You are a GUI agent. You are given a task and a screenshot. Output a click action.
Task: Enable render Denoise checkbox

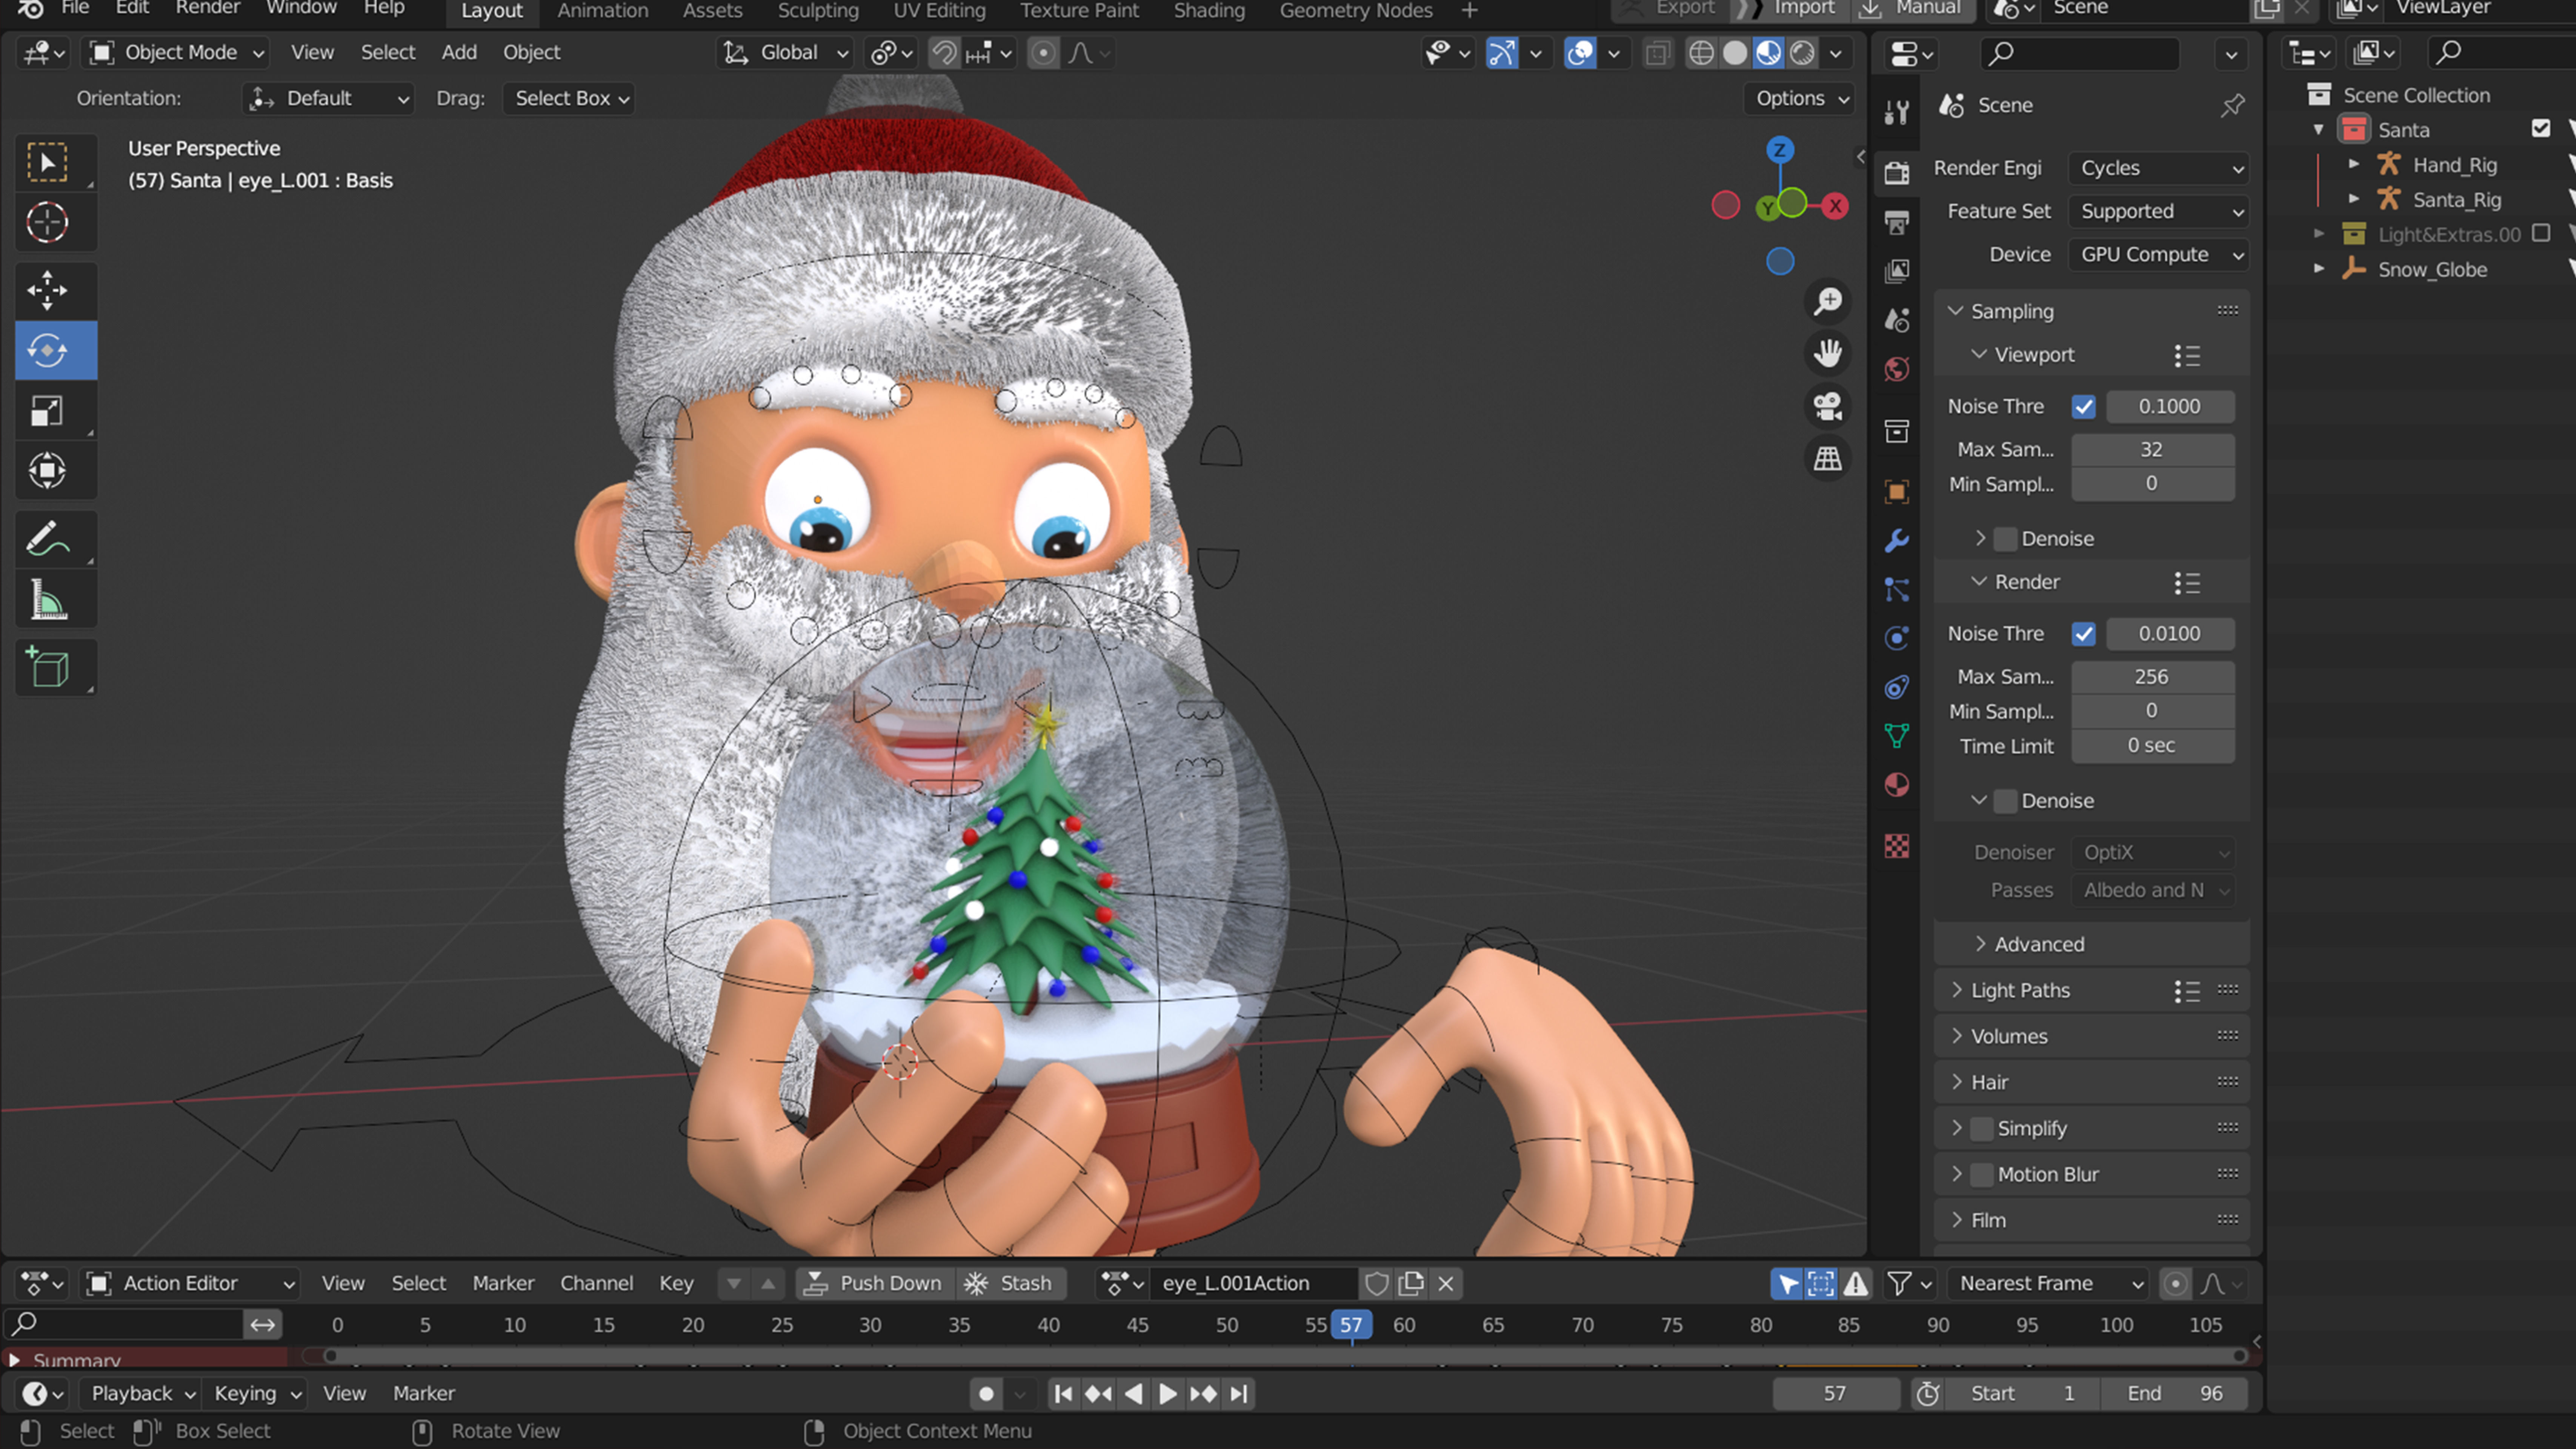[2005, 801]
